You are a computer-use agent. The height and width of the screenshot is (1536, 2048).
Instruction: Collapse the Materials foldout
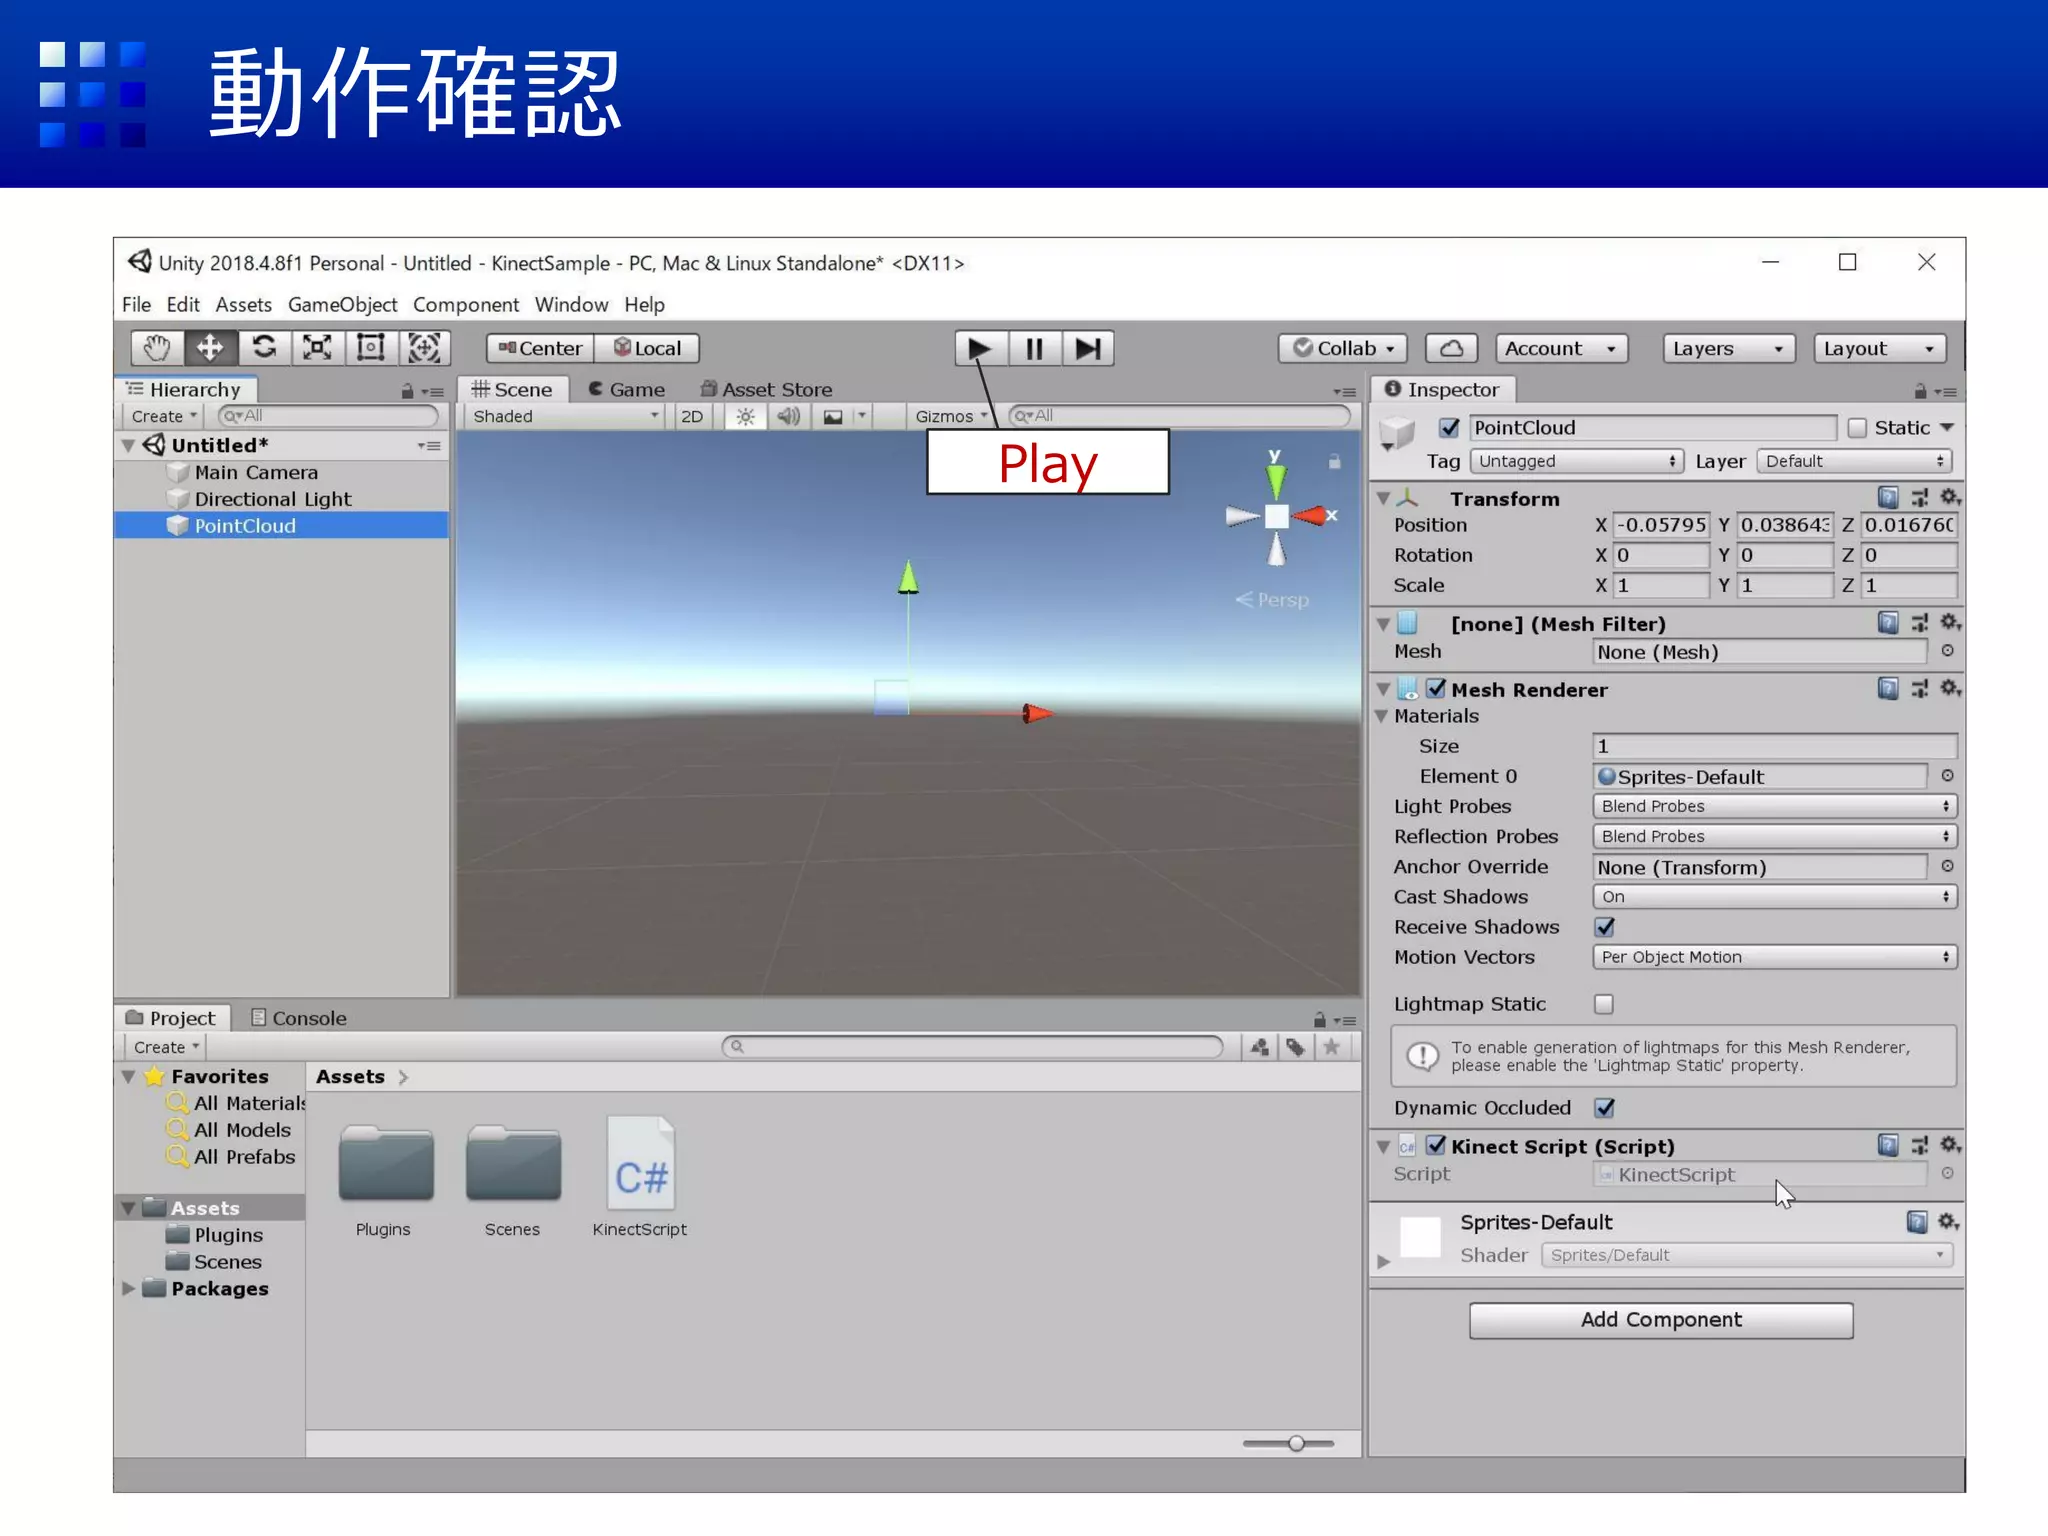1382,716
